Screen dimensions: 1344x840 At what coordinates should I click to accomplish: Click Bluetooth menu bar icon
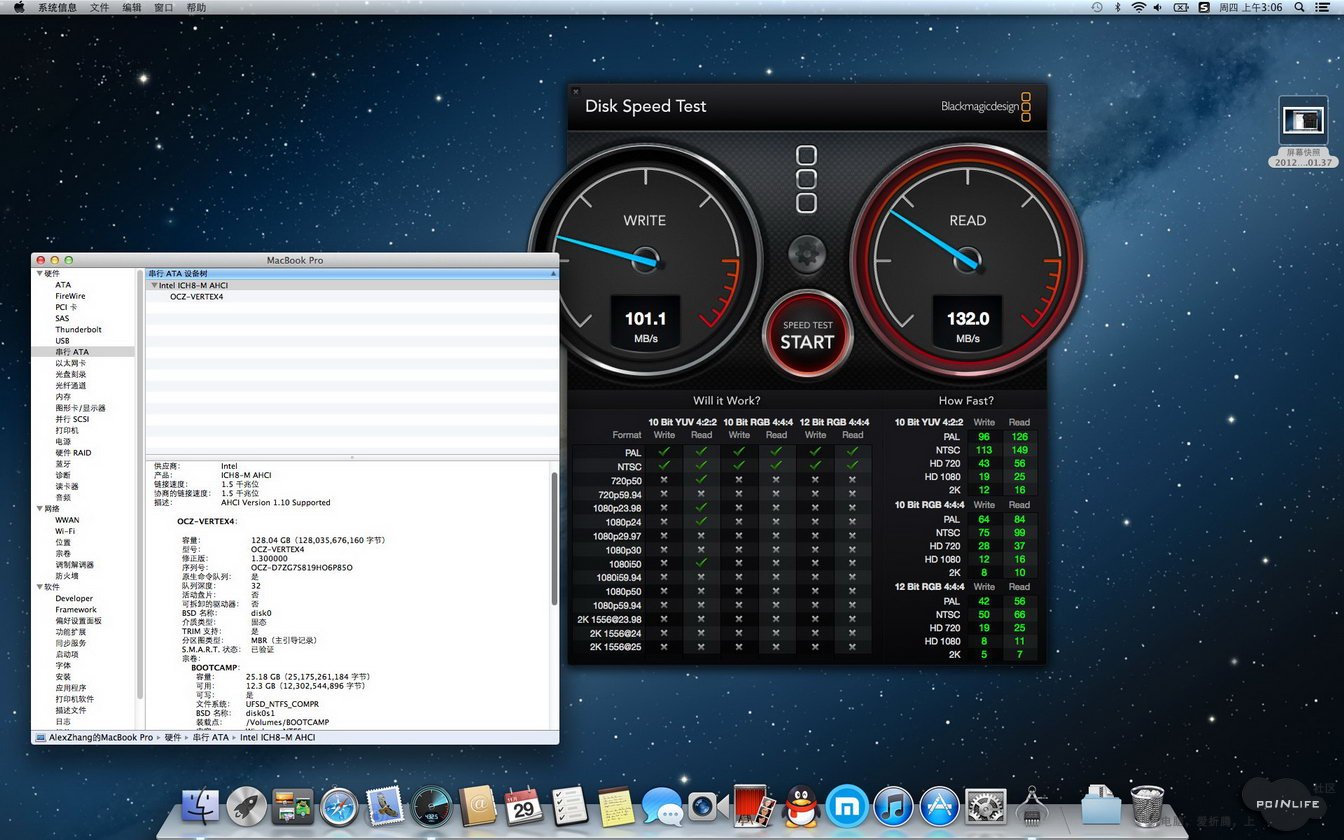click(x=1118, y=7)
